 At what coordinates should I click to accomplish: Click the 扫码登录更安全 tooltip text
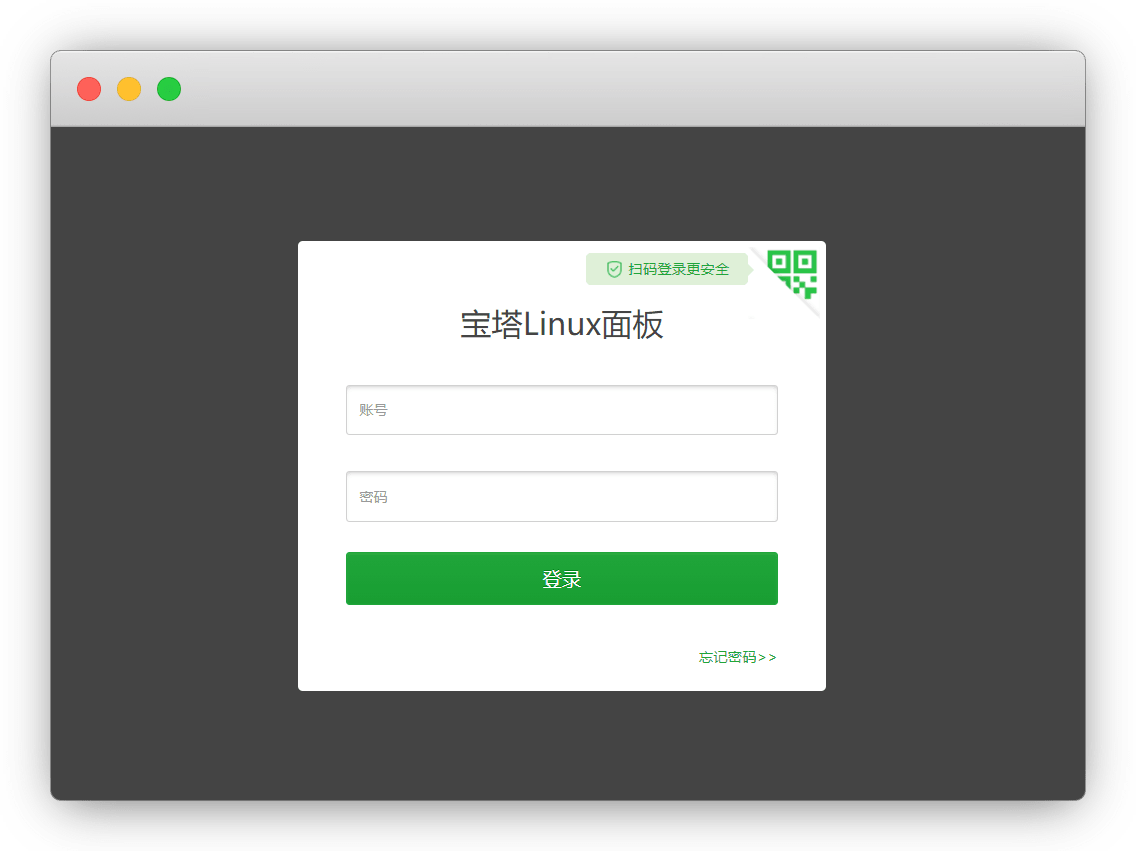coord(678,270)
